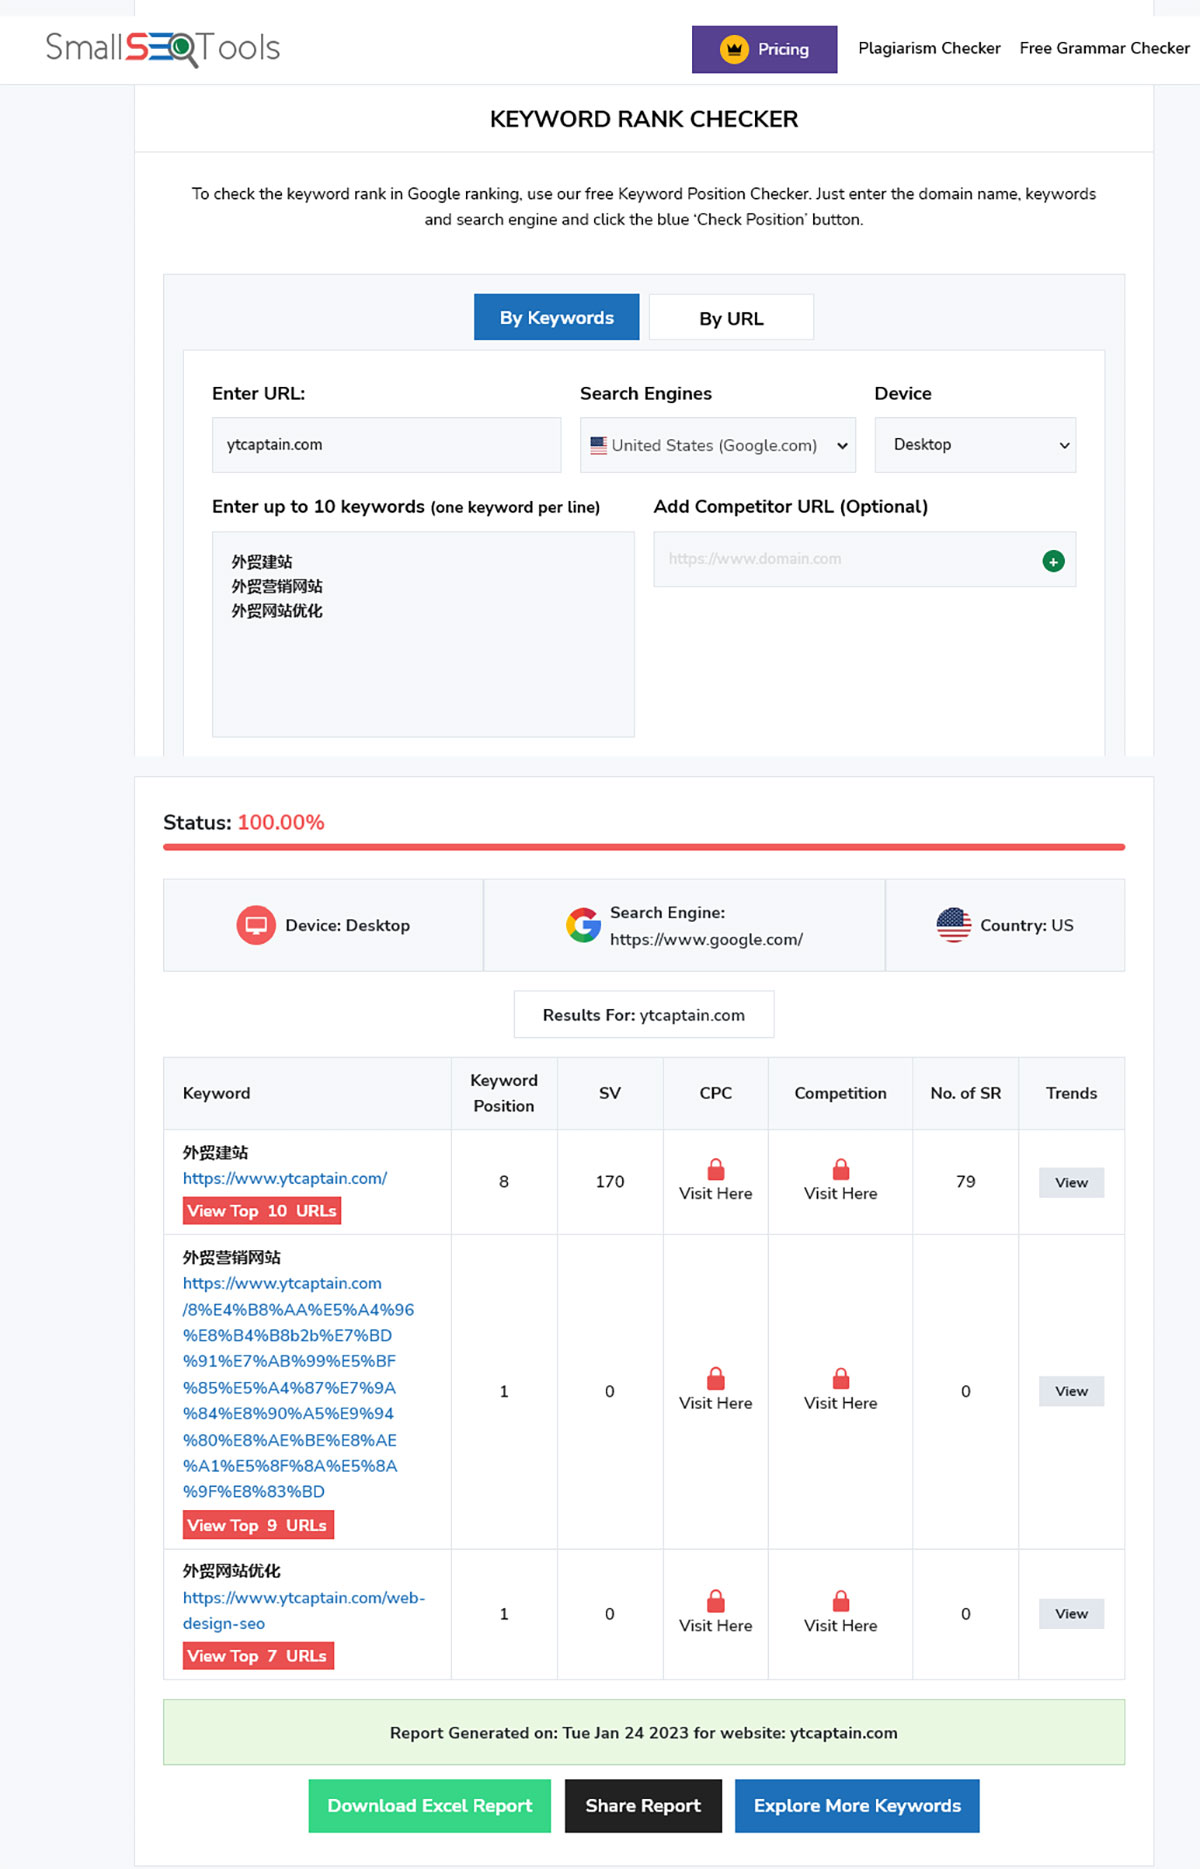View trends for 外贸网站优化 keyword
1200x1869 pixels.
coord(1071,1613)
